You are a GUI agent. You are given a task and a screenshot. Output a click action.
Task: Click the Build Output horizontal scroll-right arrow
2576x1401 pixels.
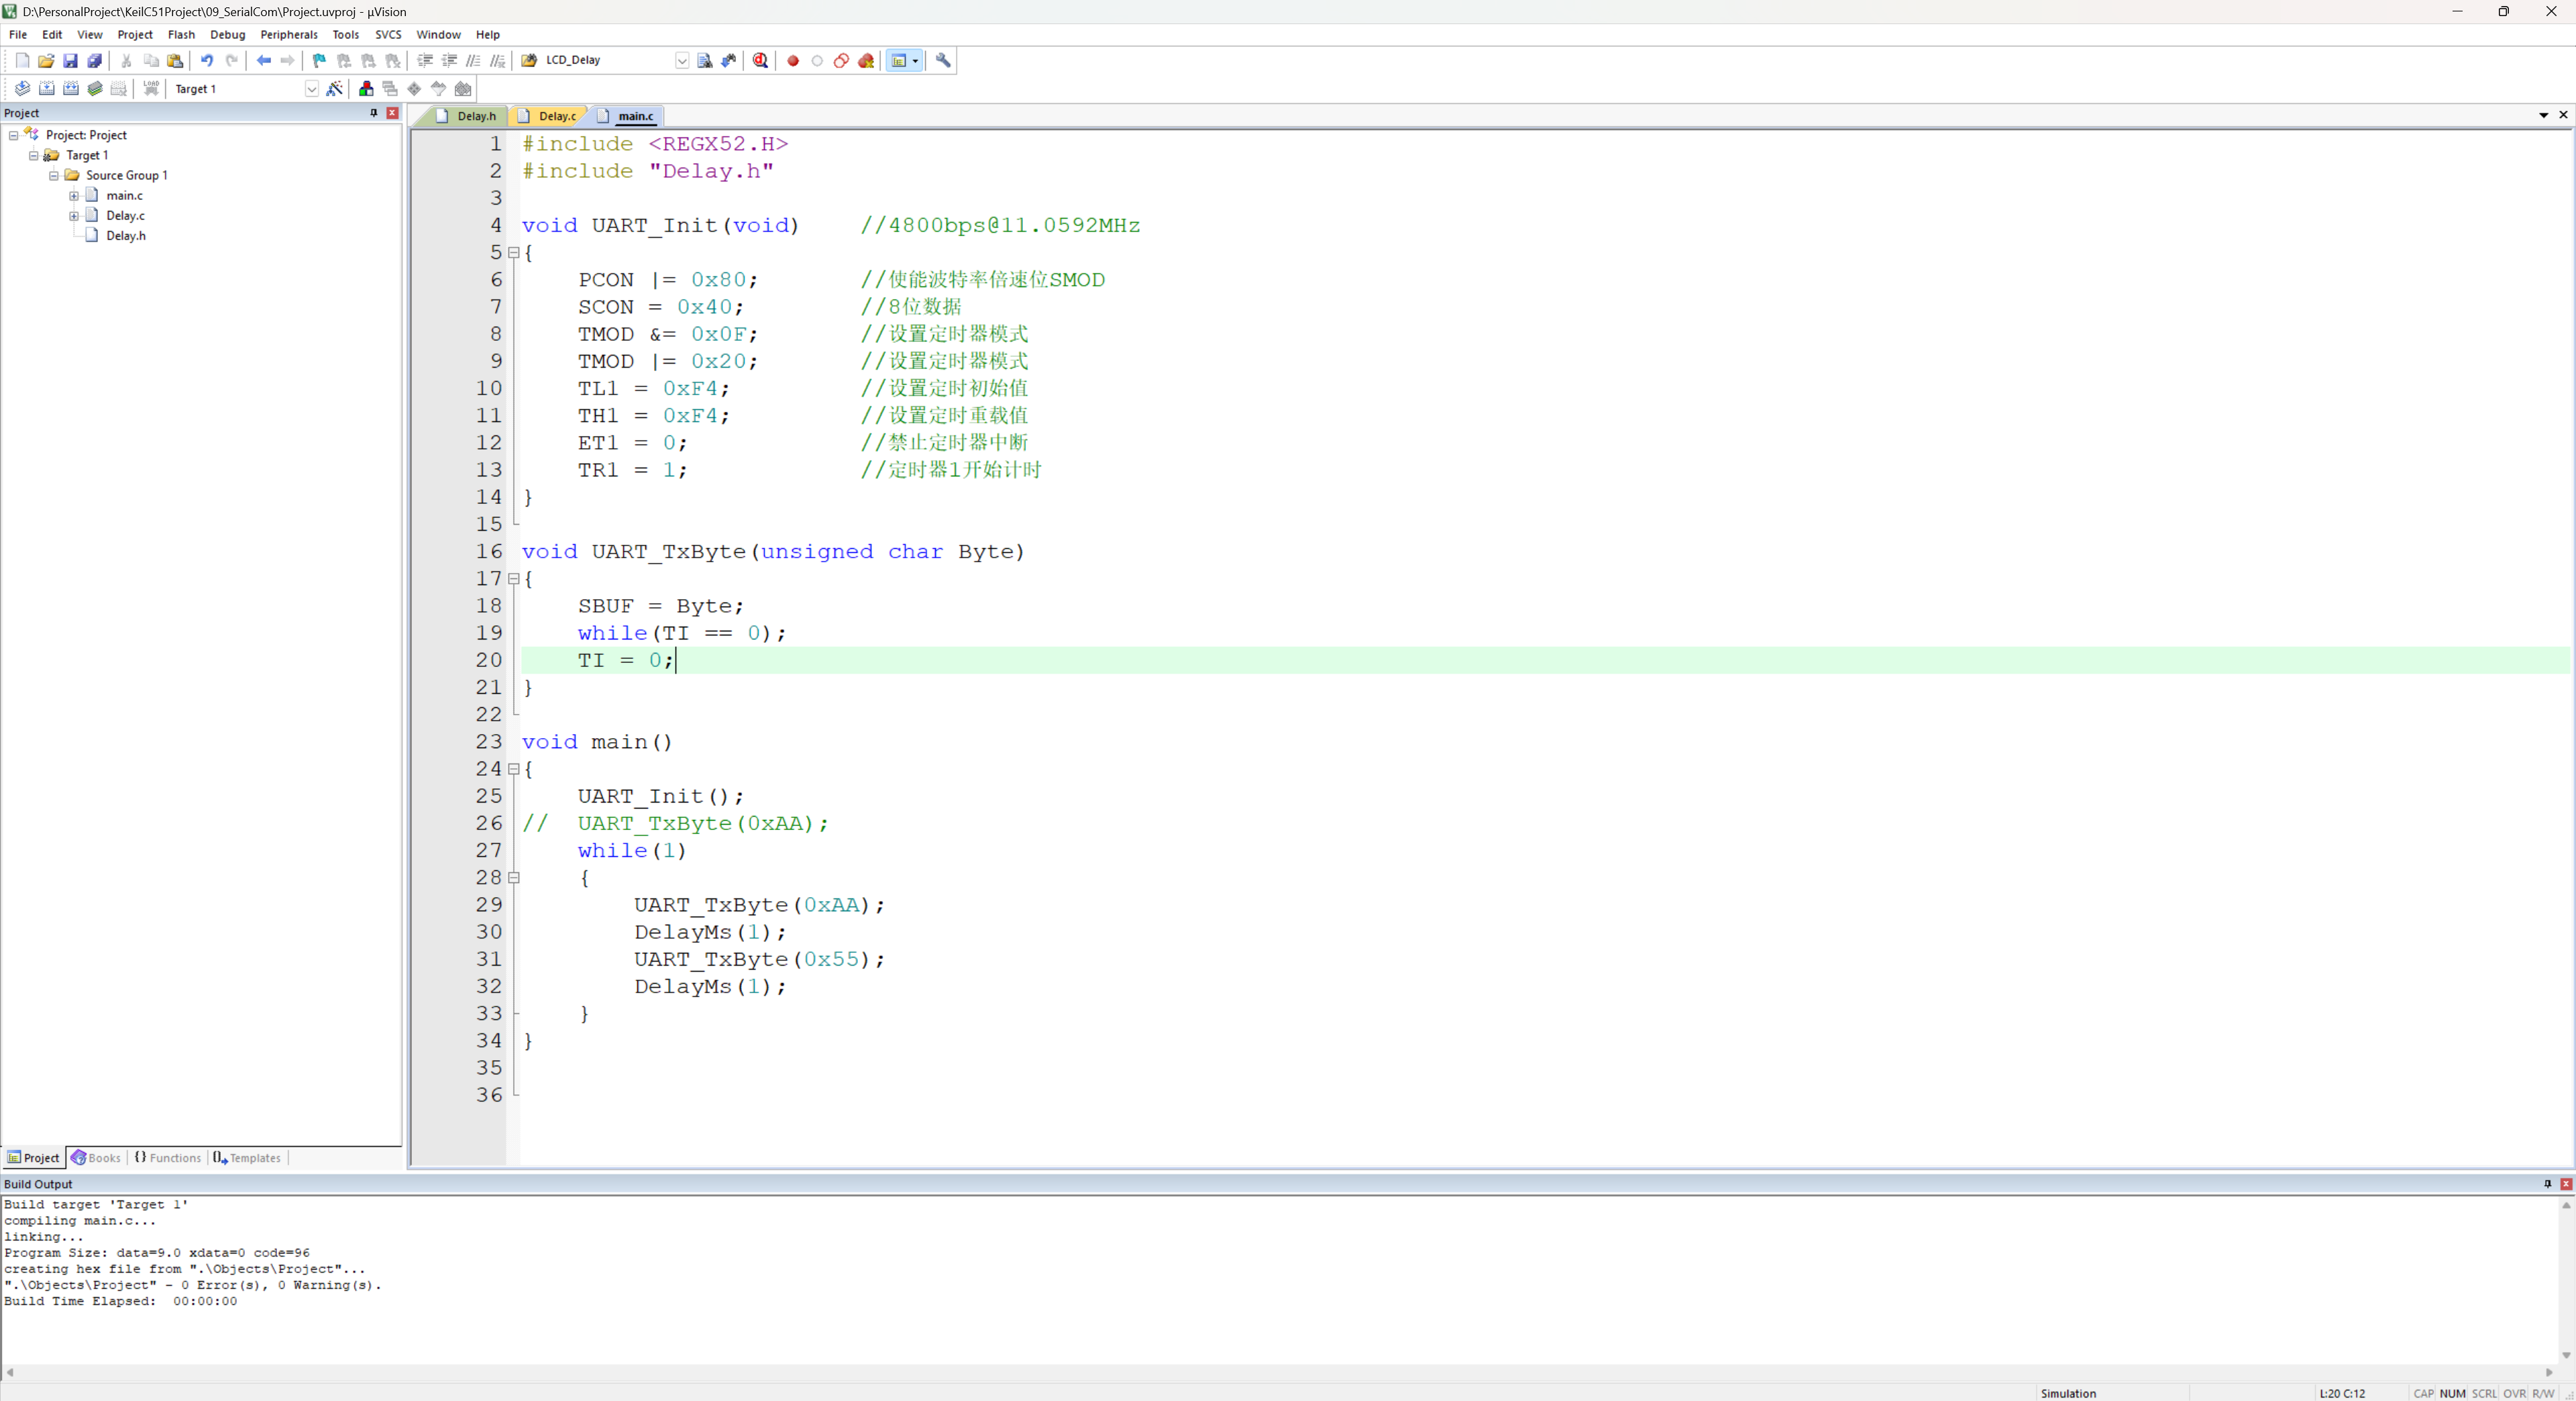tap(2549, 1372)
